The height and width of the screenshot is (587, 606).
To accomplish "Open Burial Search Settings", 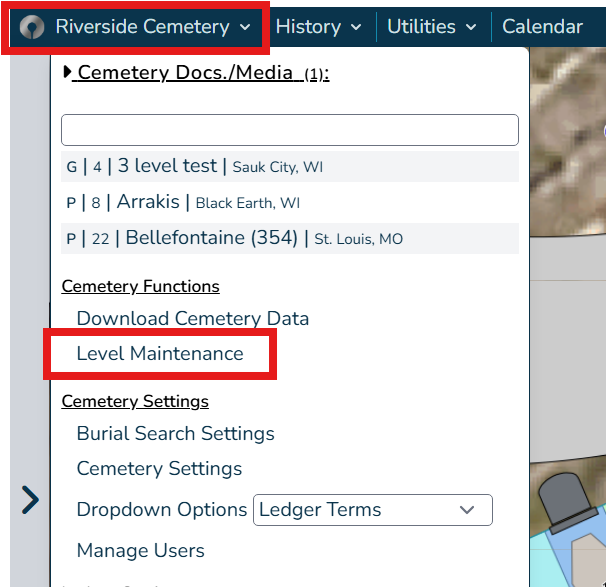I will pyautogui.click(x=175, y=434).
